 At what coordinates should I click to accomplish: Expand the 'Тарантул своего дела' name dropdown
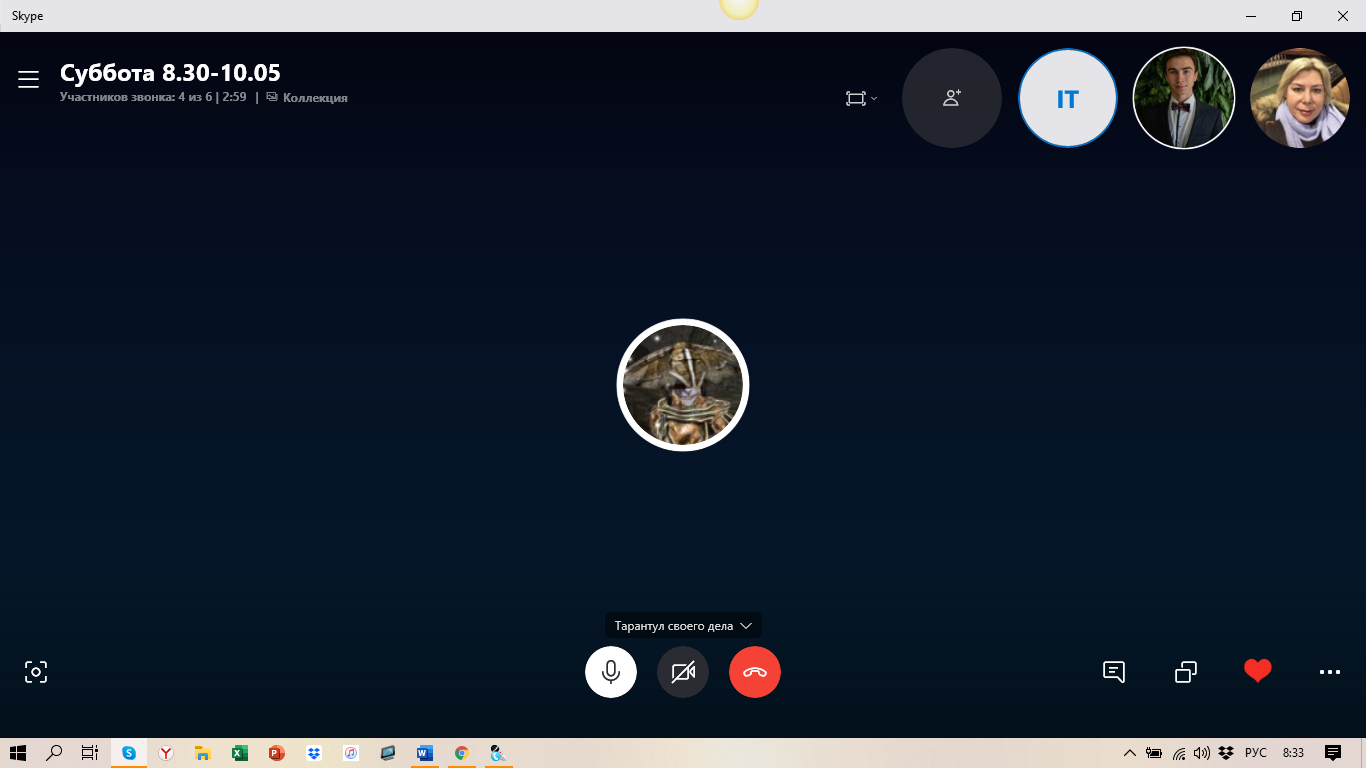tap(683, 626)
